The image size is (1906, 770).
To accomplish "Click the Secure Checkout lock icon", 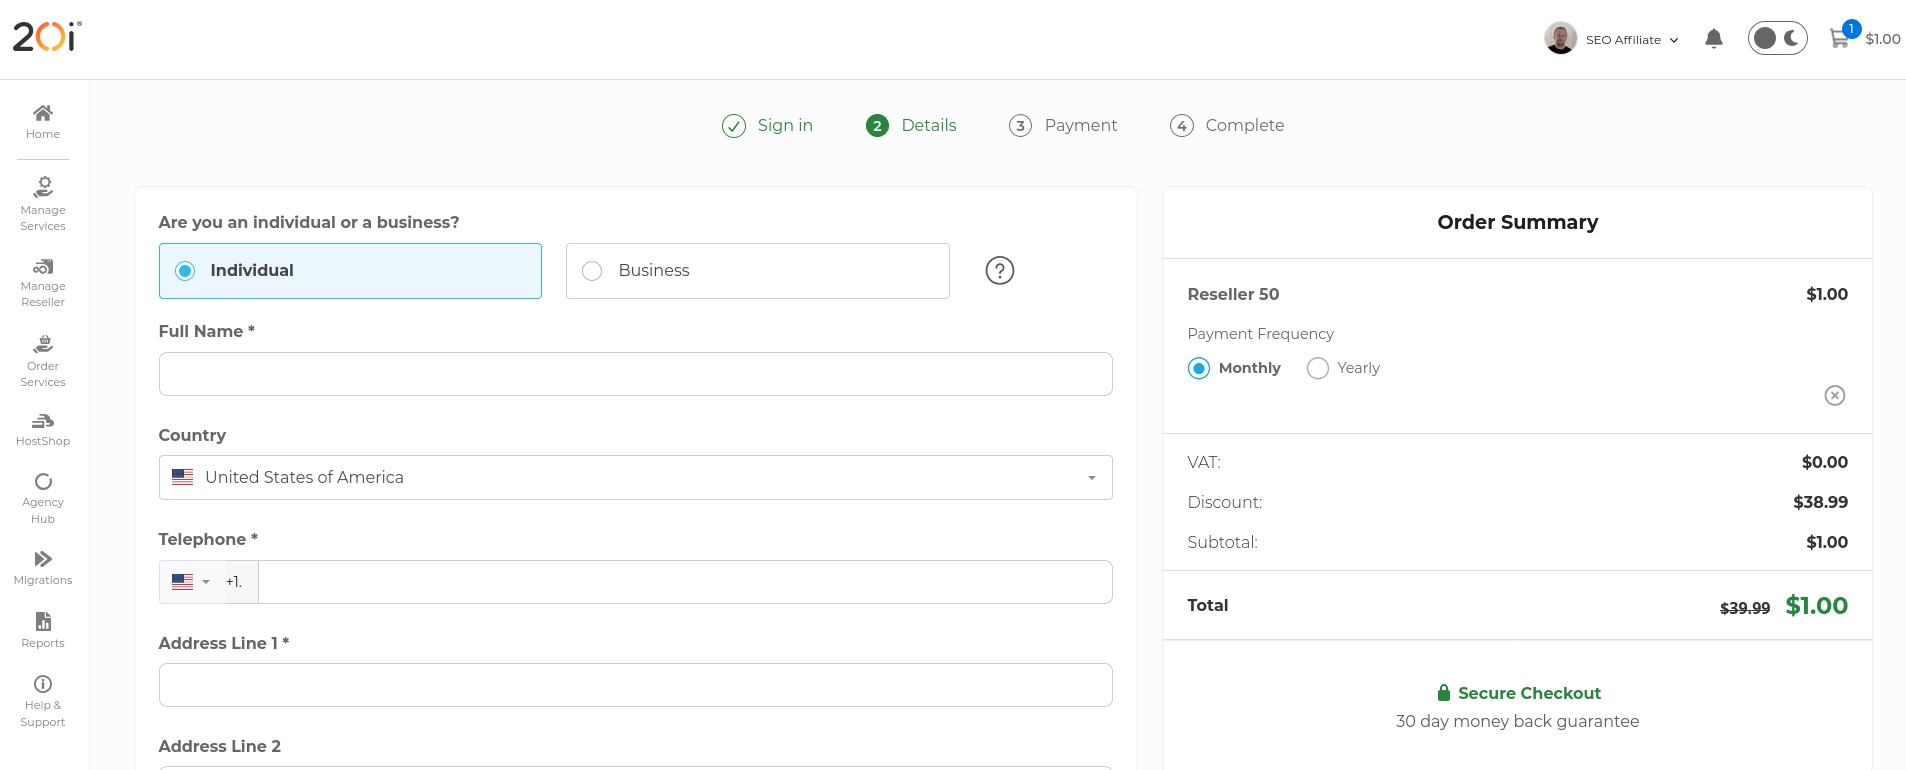I will [1444, 692].
